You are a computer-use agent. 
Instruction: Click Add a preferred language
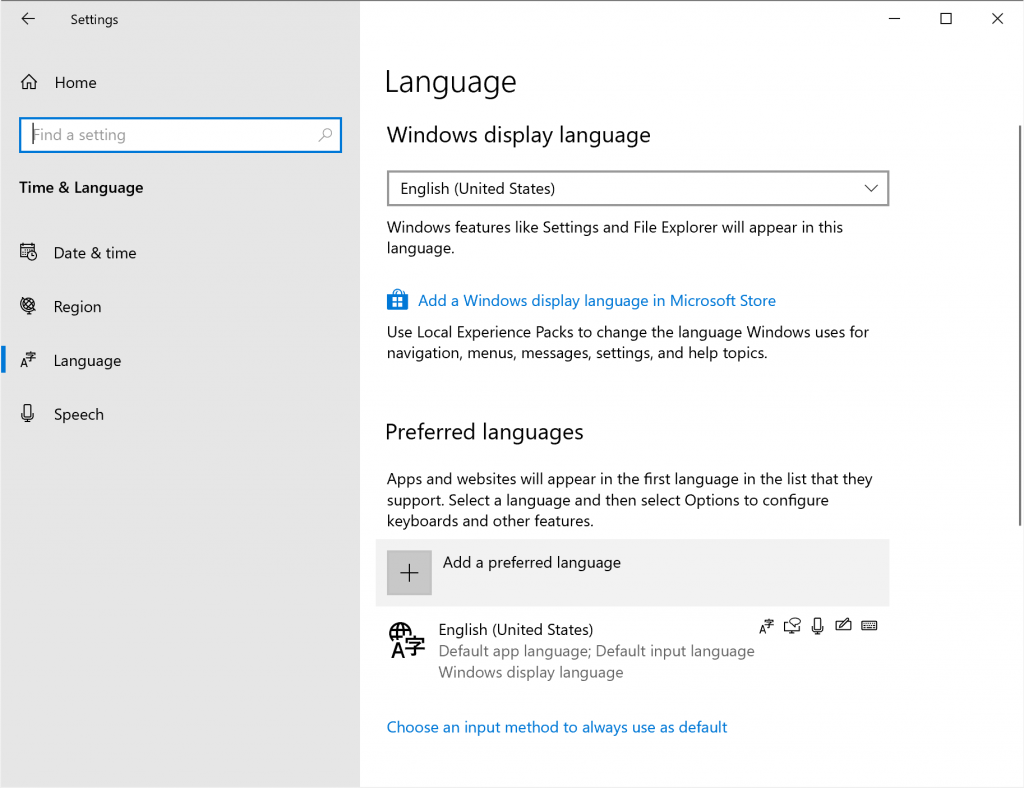pos(632,573)
